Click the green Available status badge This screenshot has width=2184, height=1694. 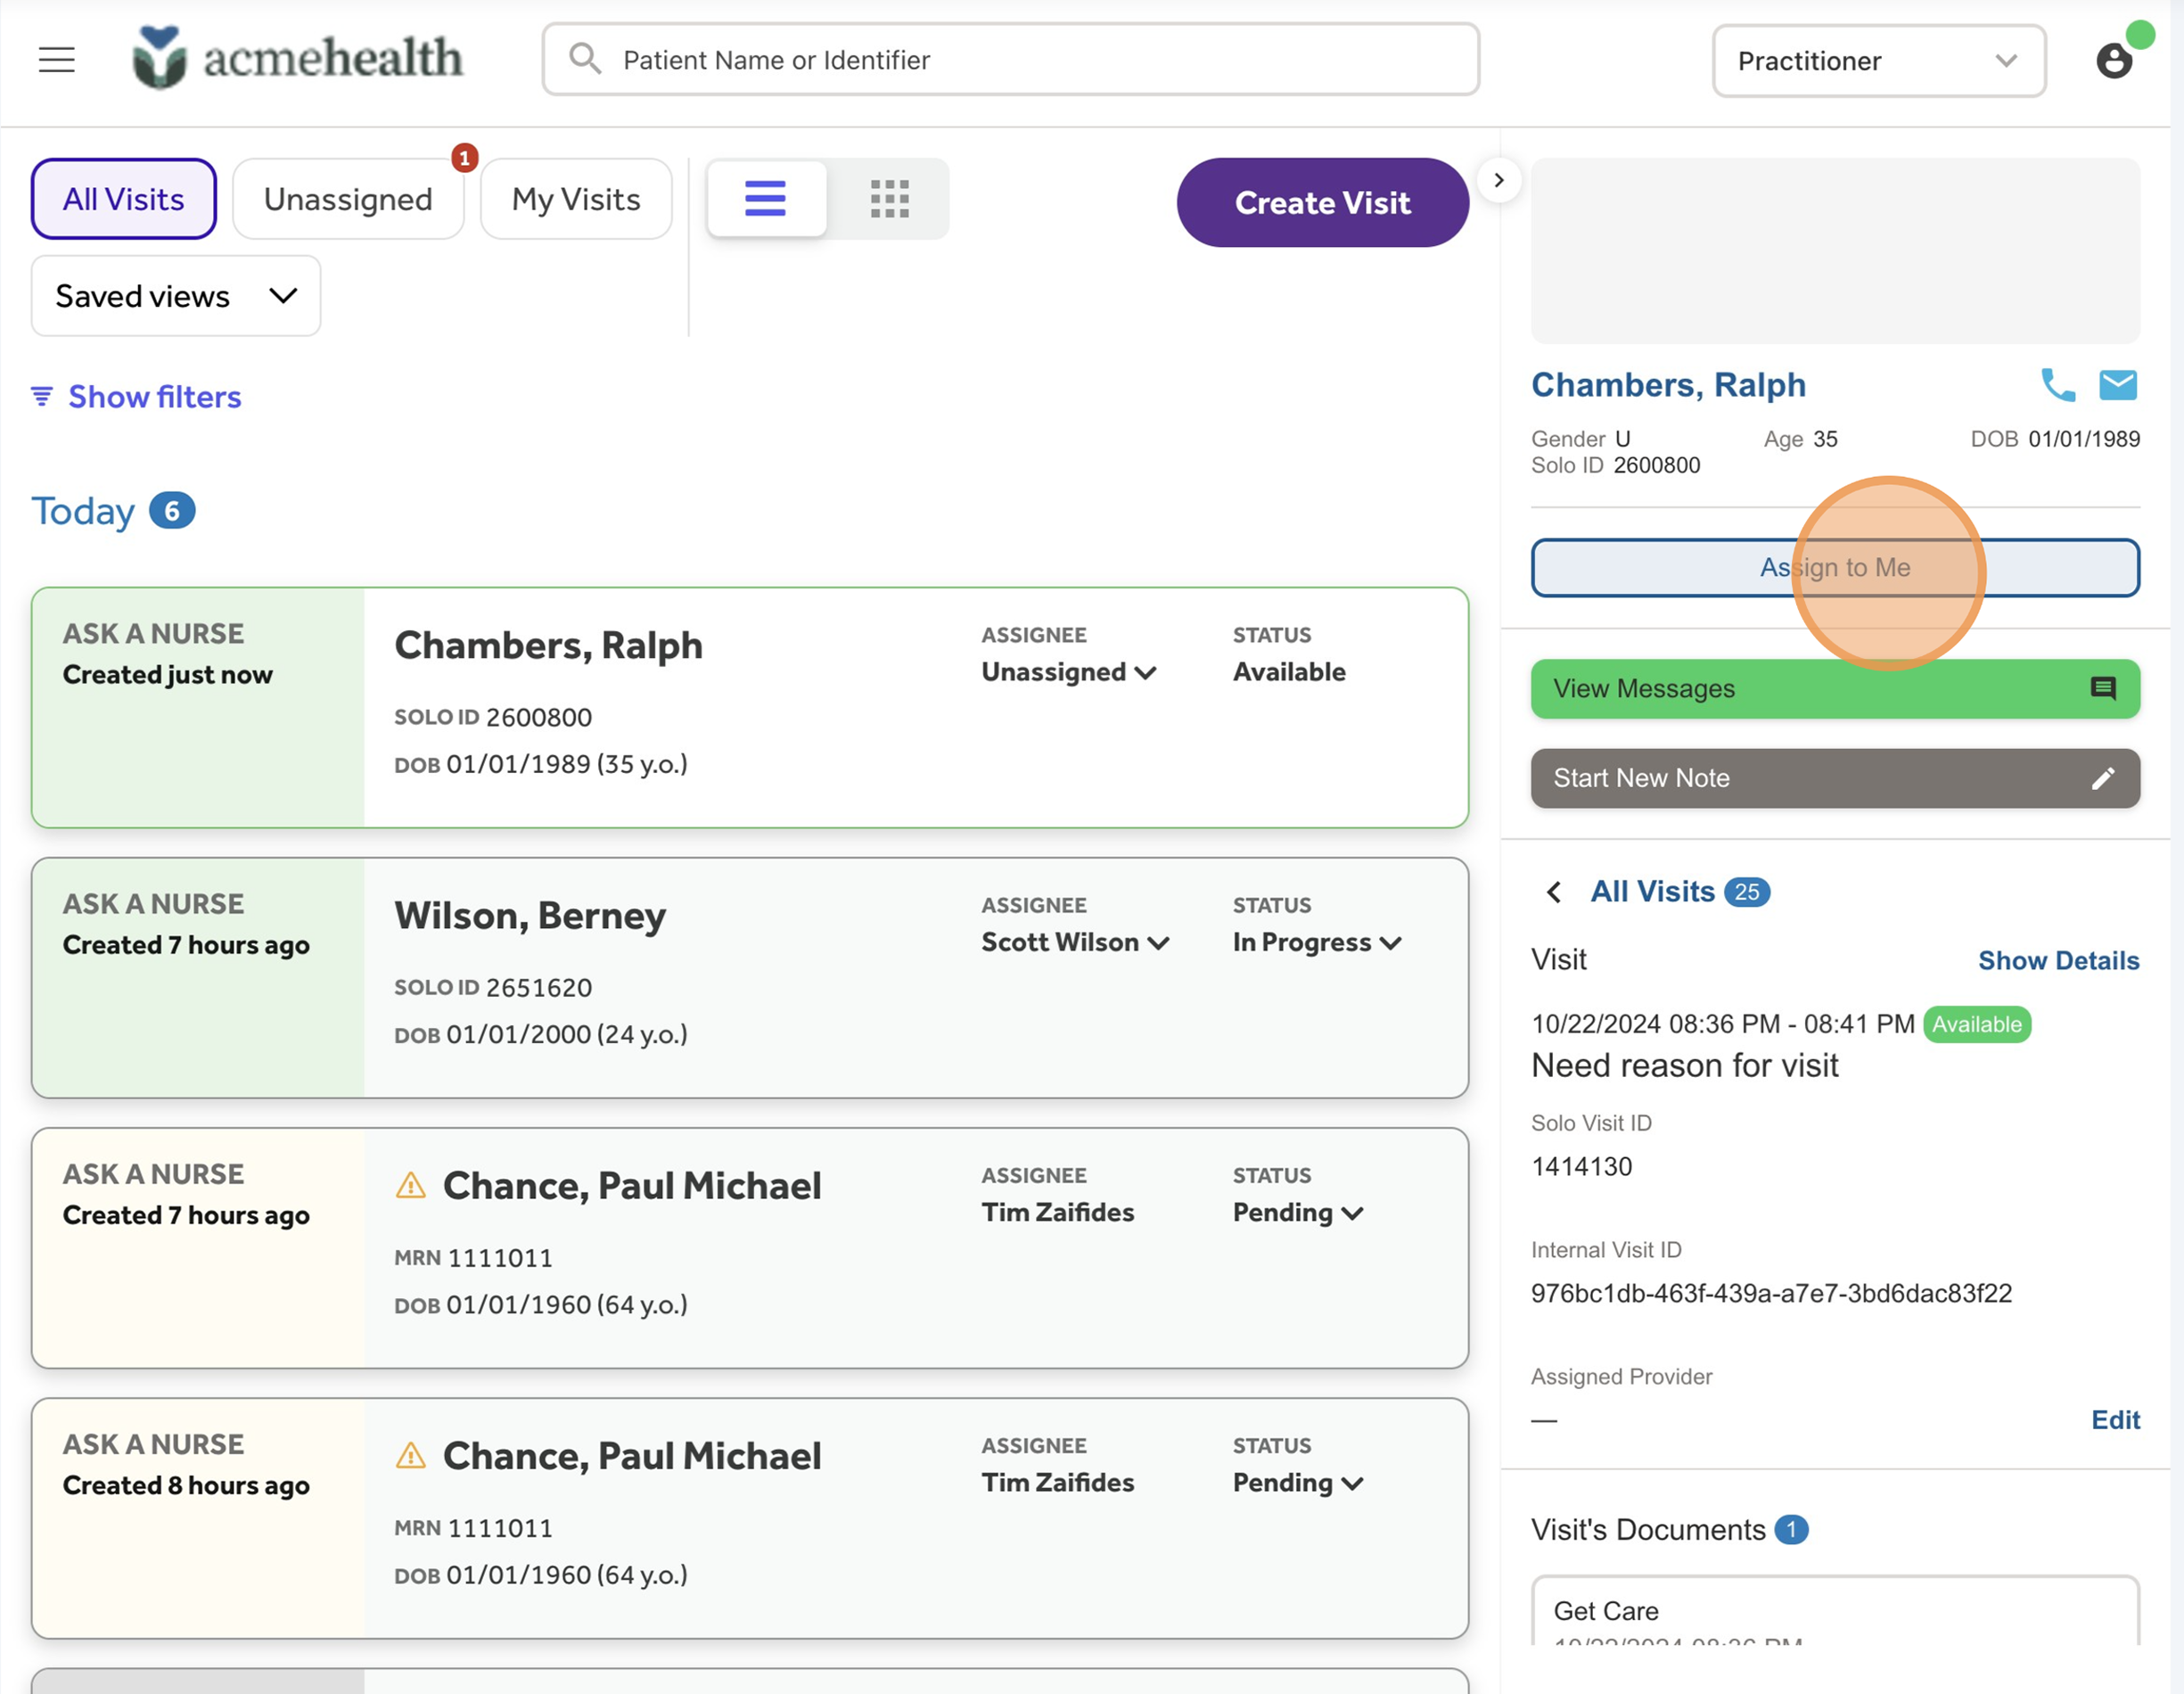(x=1976, y=1024)
